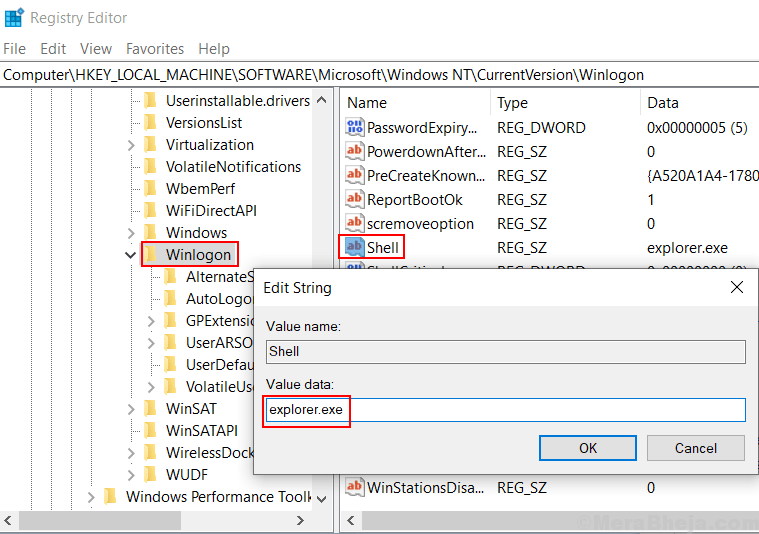Screen dimensions: 759x534
Task: Click the WinStationsDisa string value icon
Action: click(354, 487)
